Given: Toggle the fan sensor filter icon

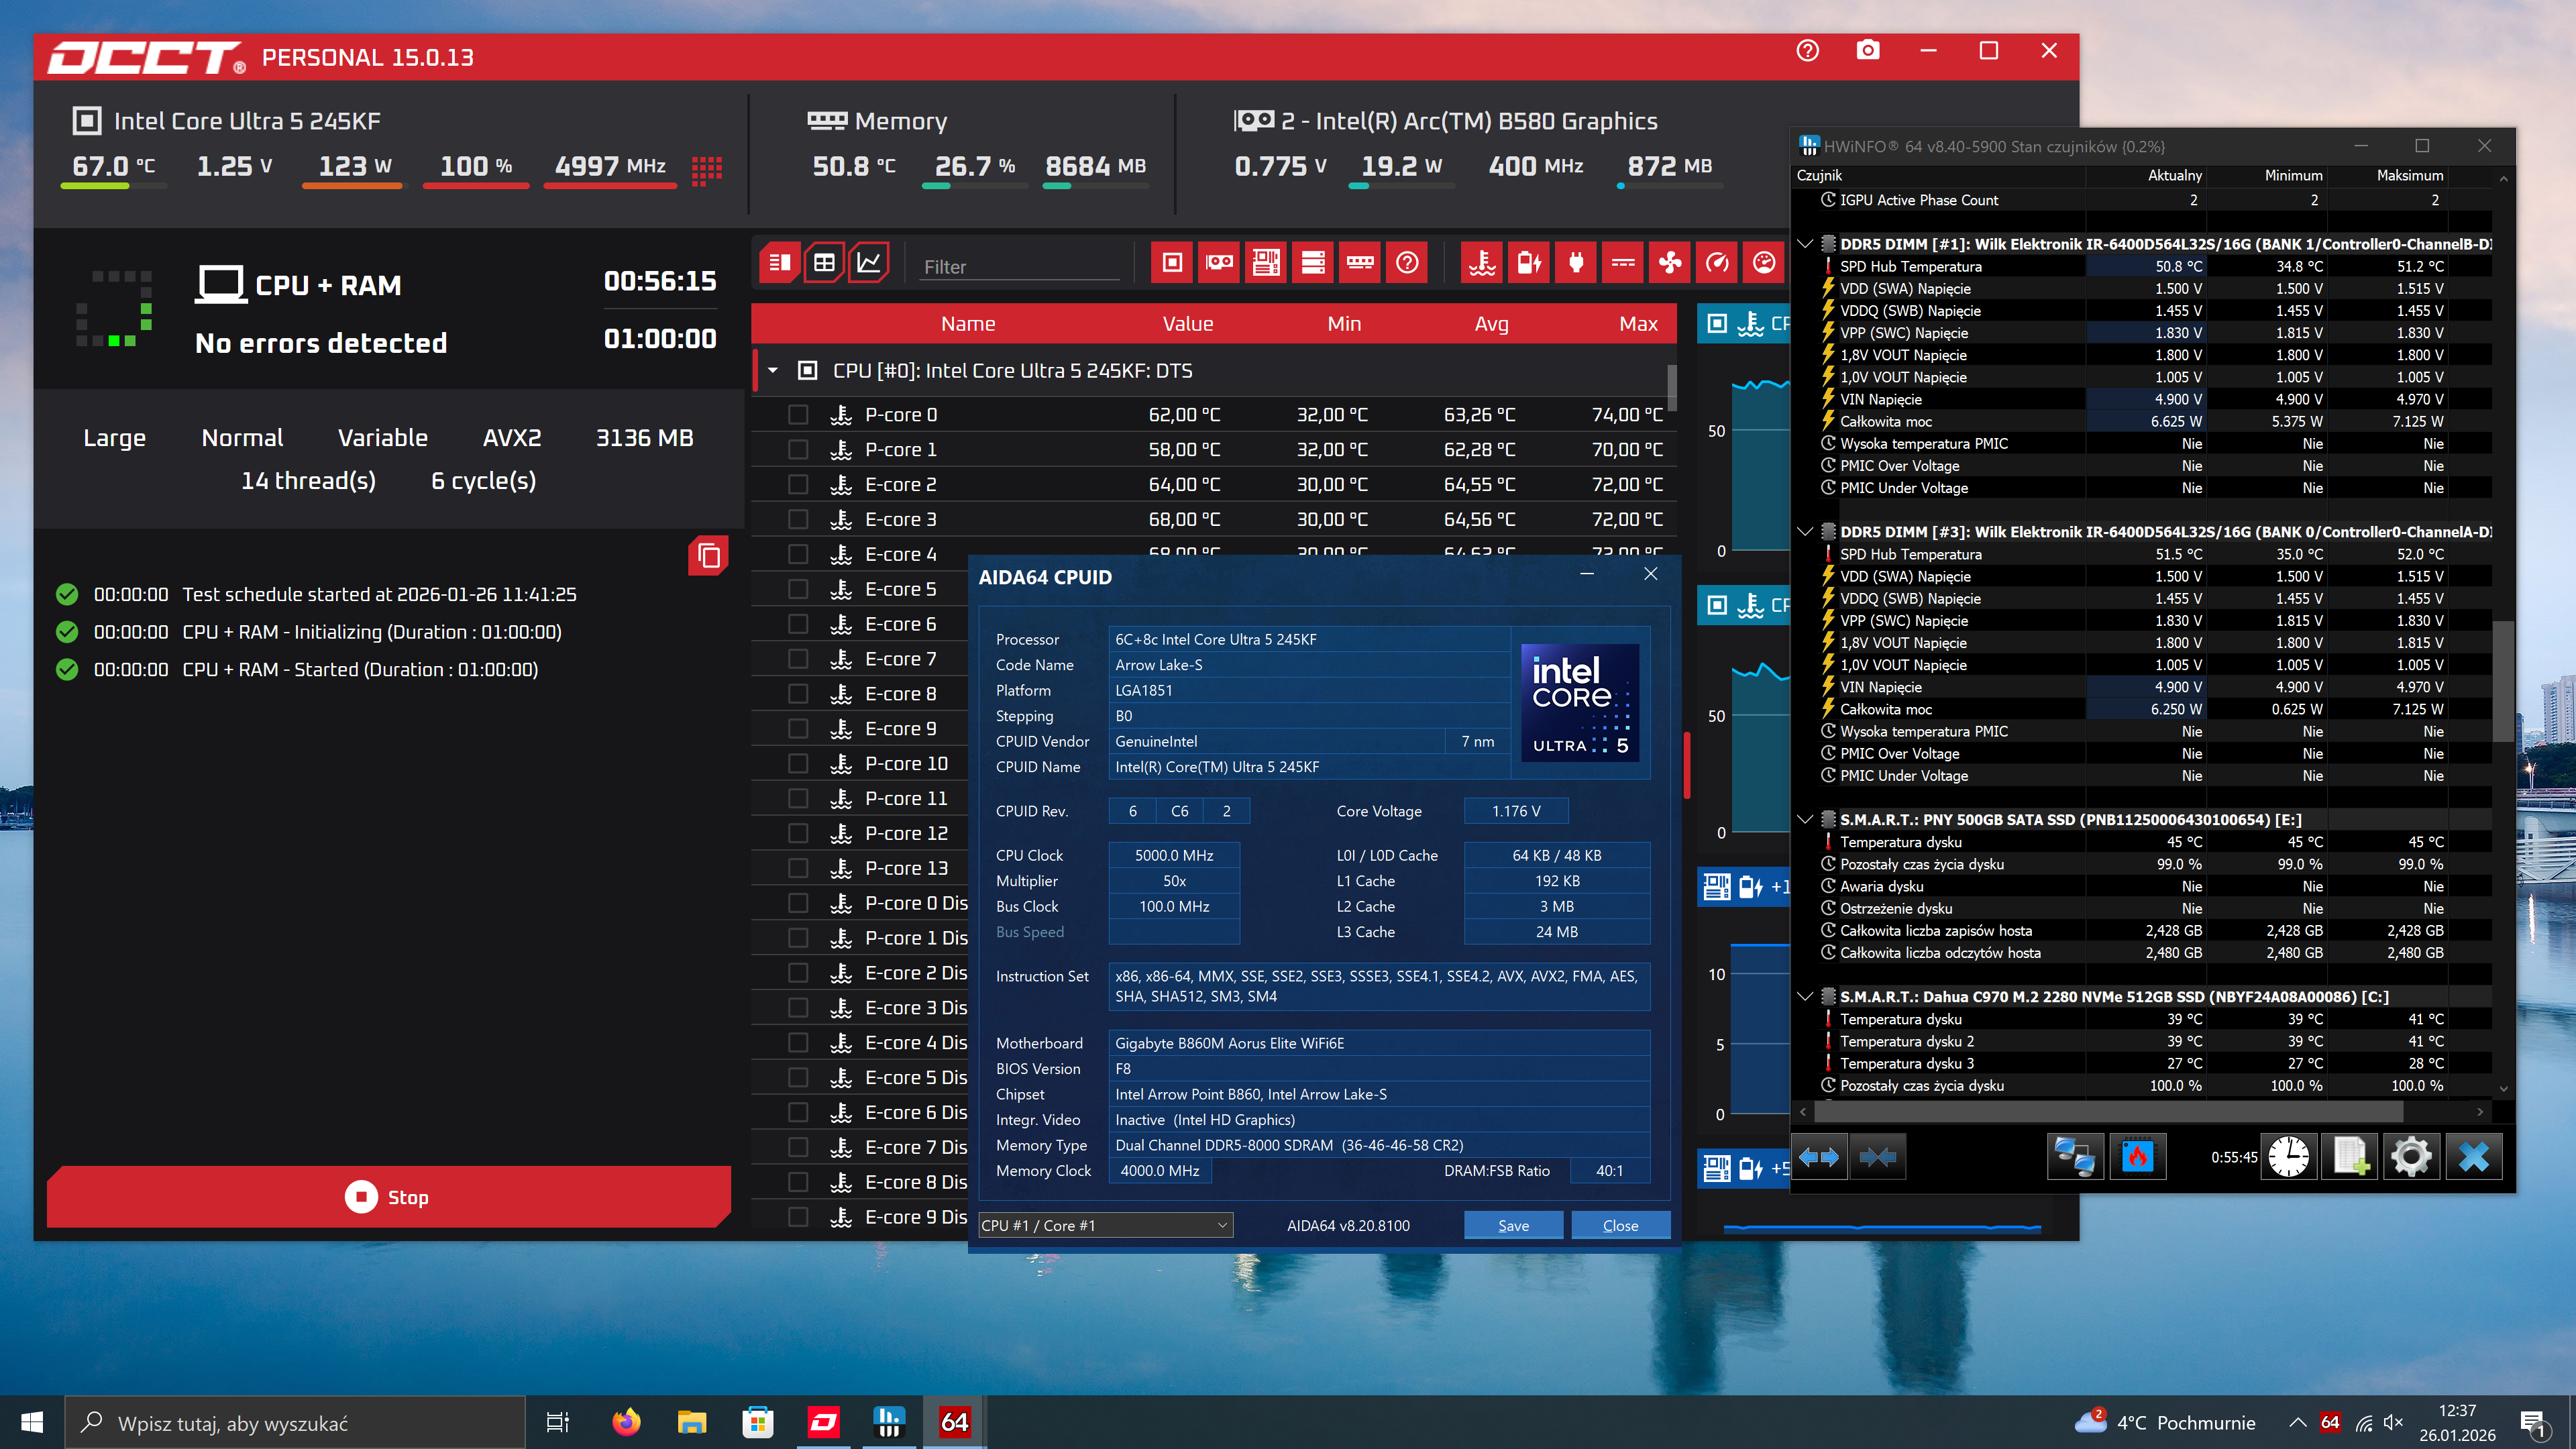Looking at the screenshot, I should point(1670,263).
